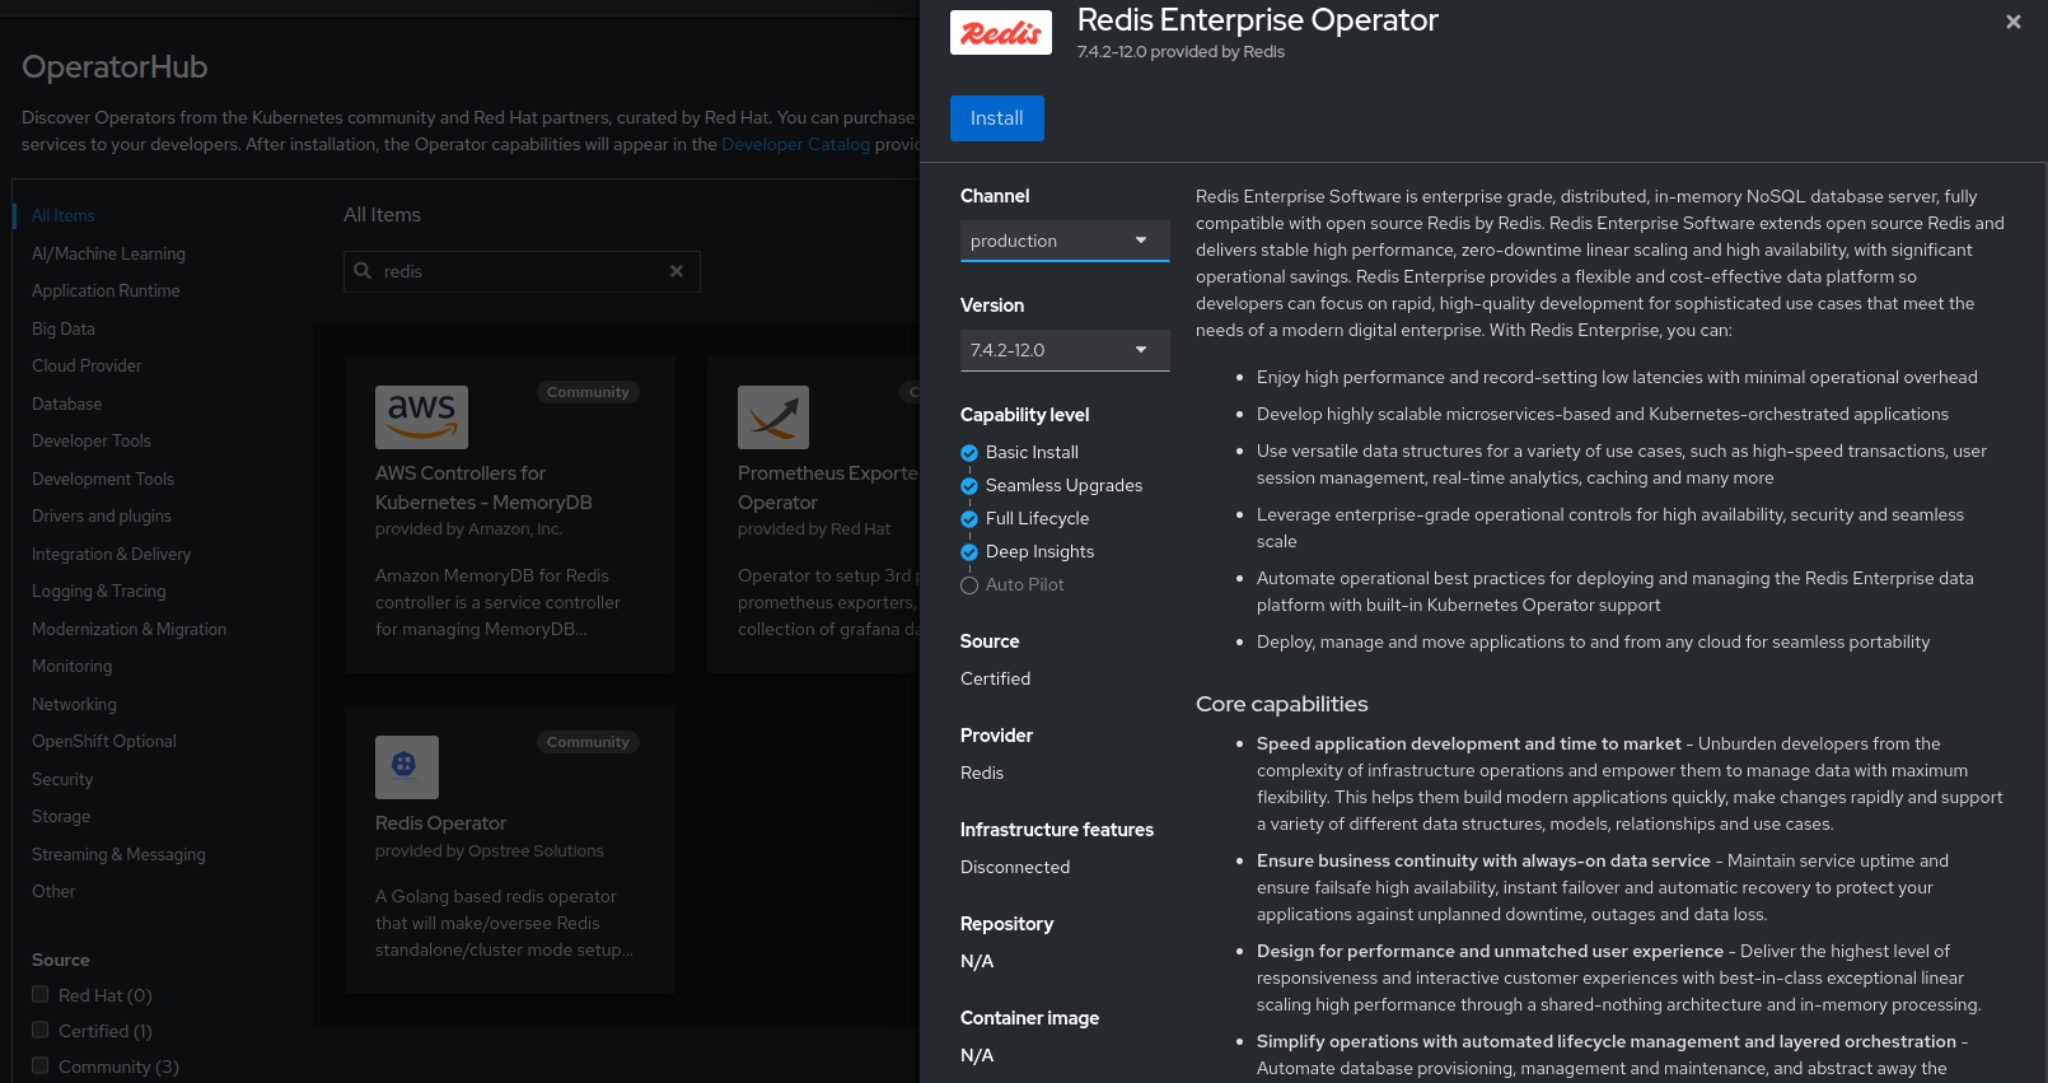Click the AWS Controllers for Kubernetes tile icon
This screenshot has width=2048, height=1083.
point(421,417)
